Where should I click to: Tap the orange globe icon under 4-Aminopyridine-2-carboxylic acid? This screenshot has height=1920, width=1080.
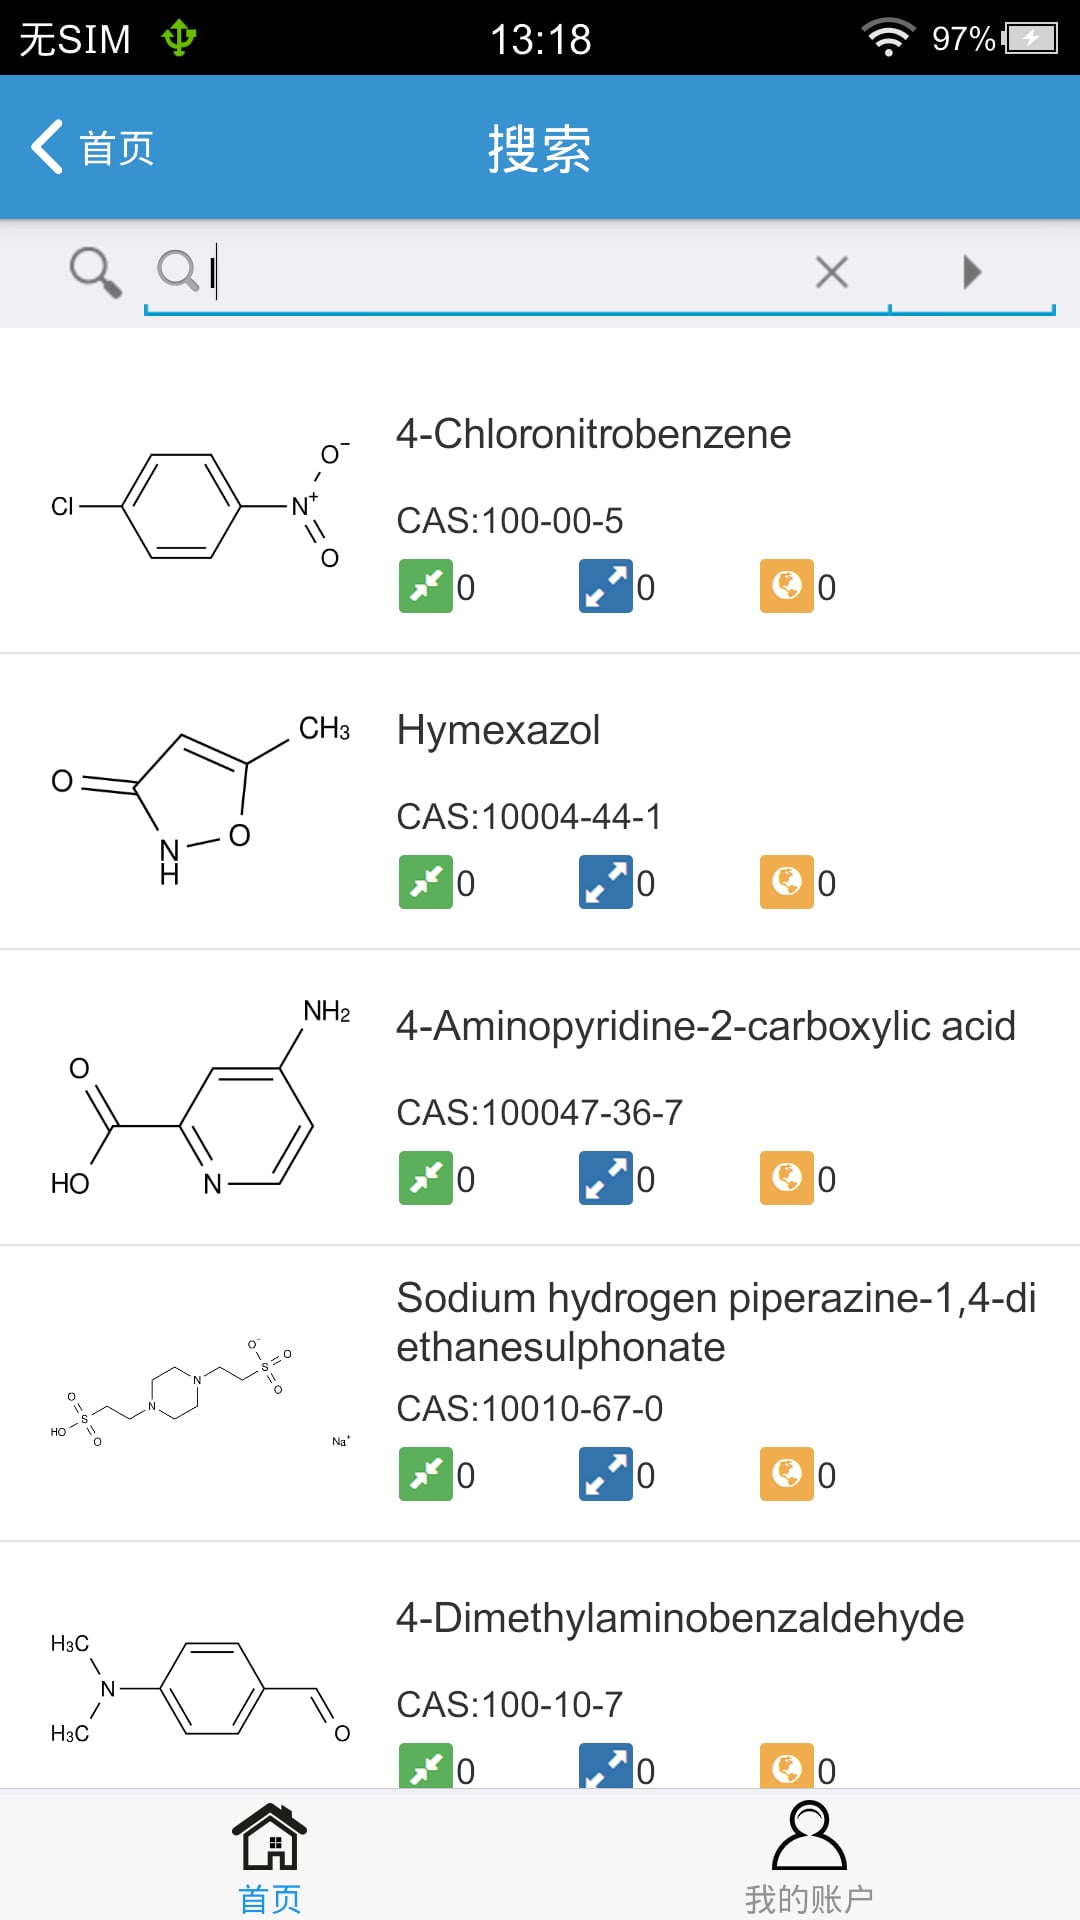tap(787, 1178)
